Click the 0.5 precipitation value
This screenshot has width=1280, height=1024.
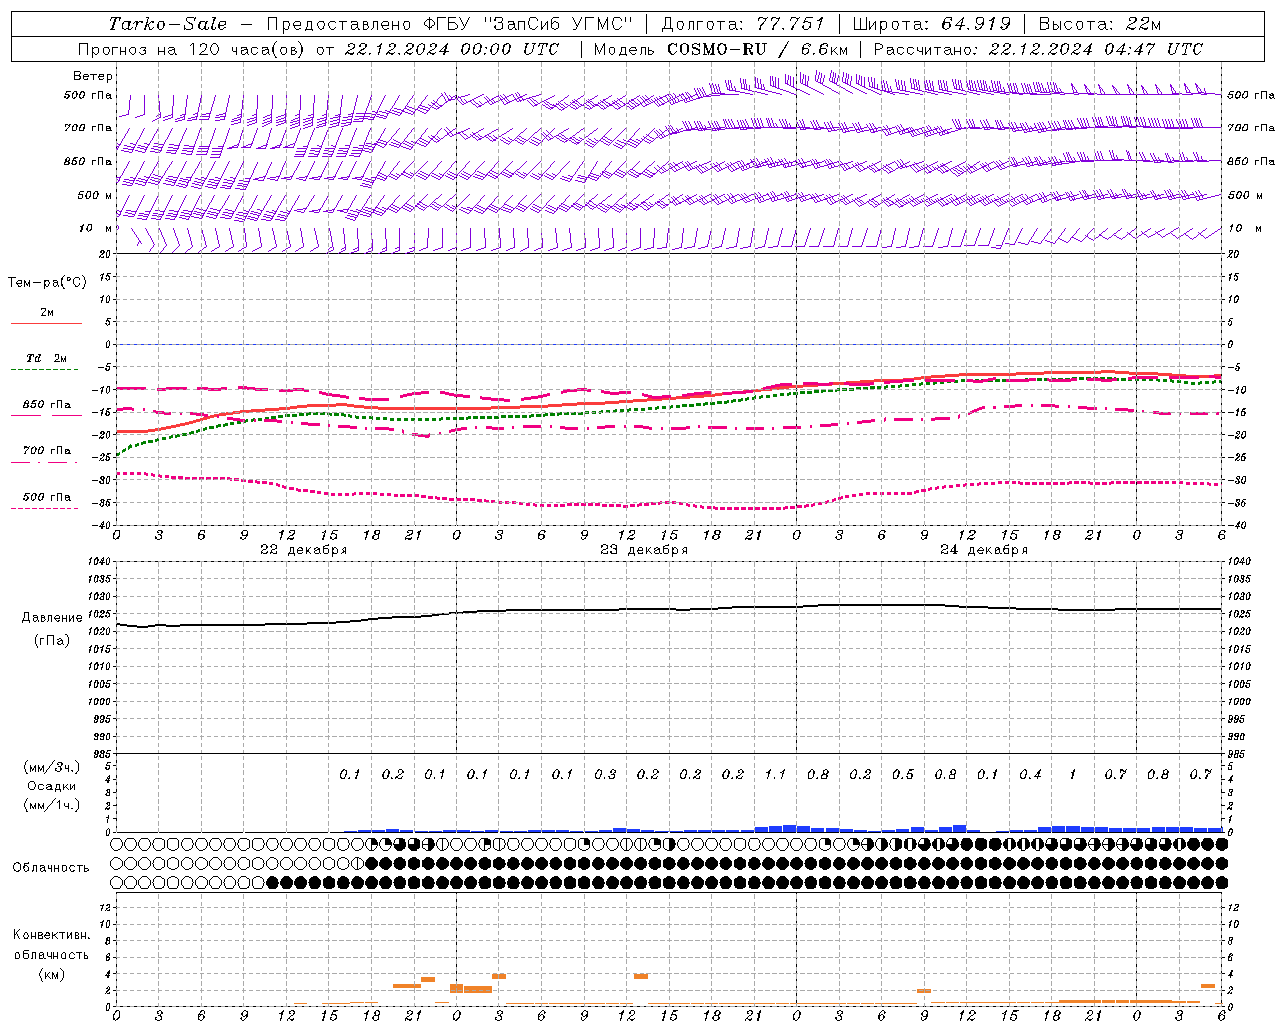coord(903,774)
